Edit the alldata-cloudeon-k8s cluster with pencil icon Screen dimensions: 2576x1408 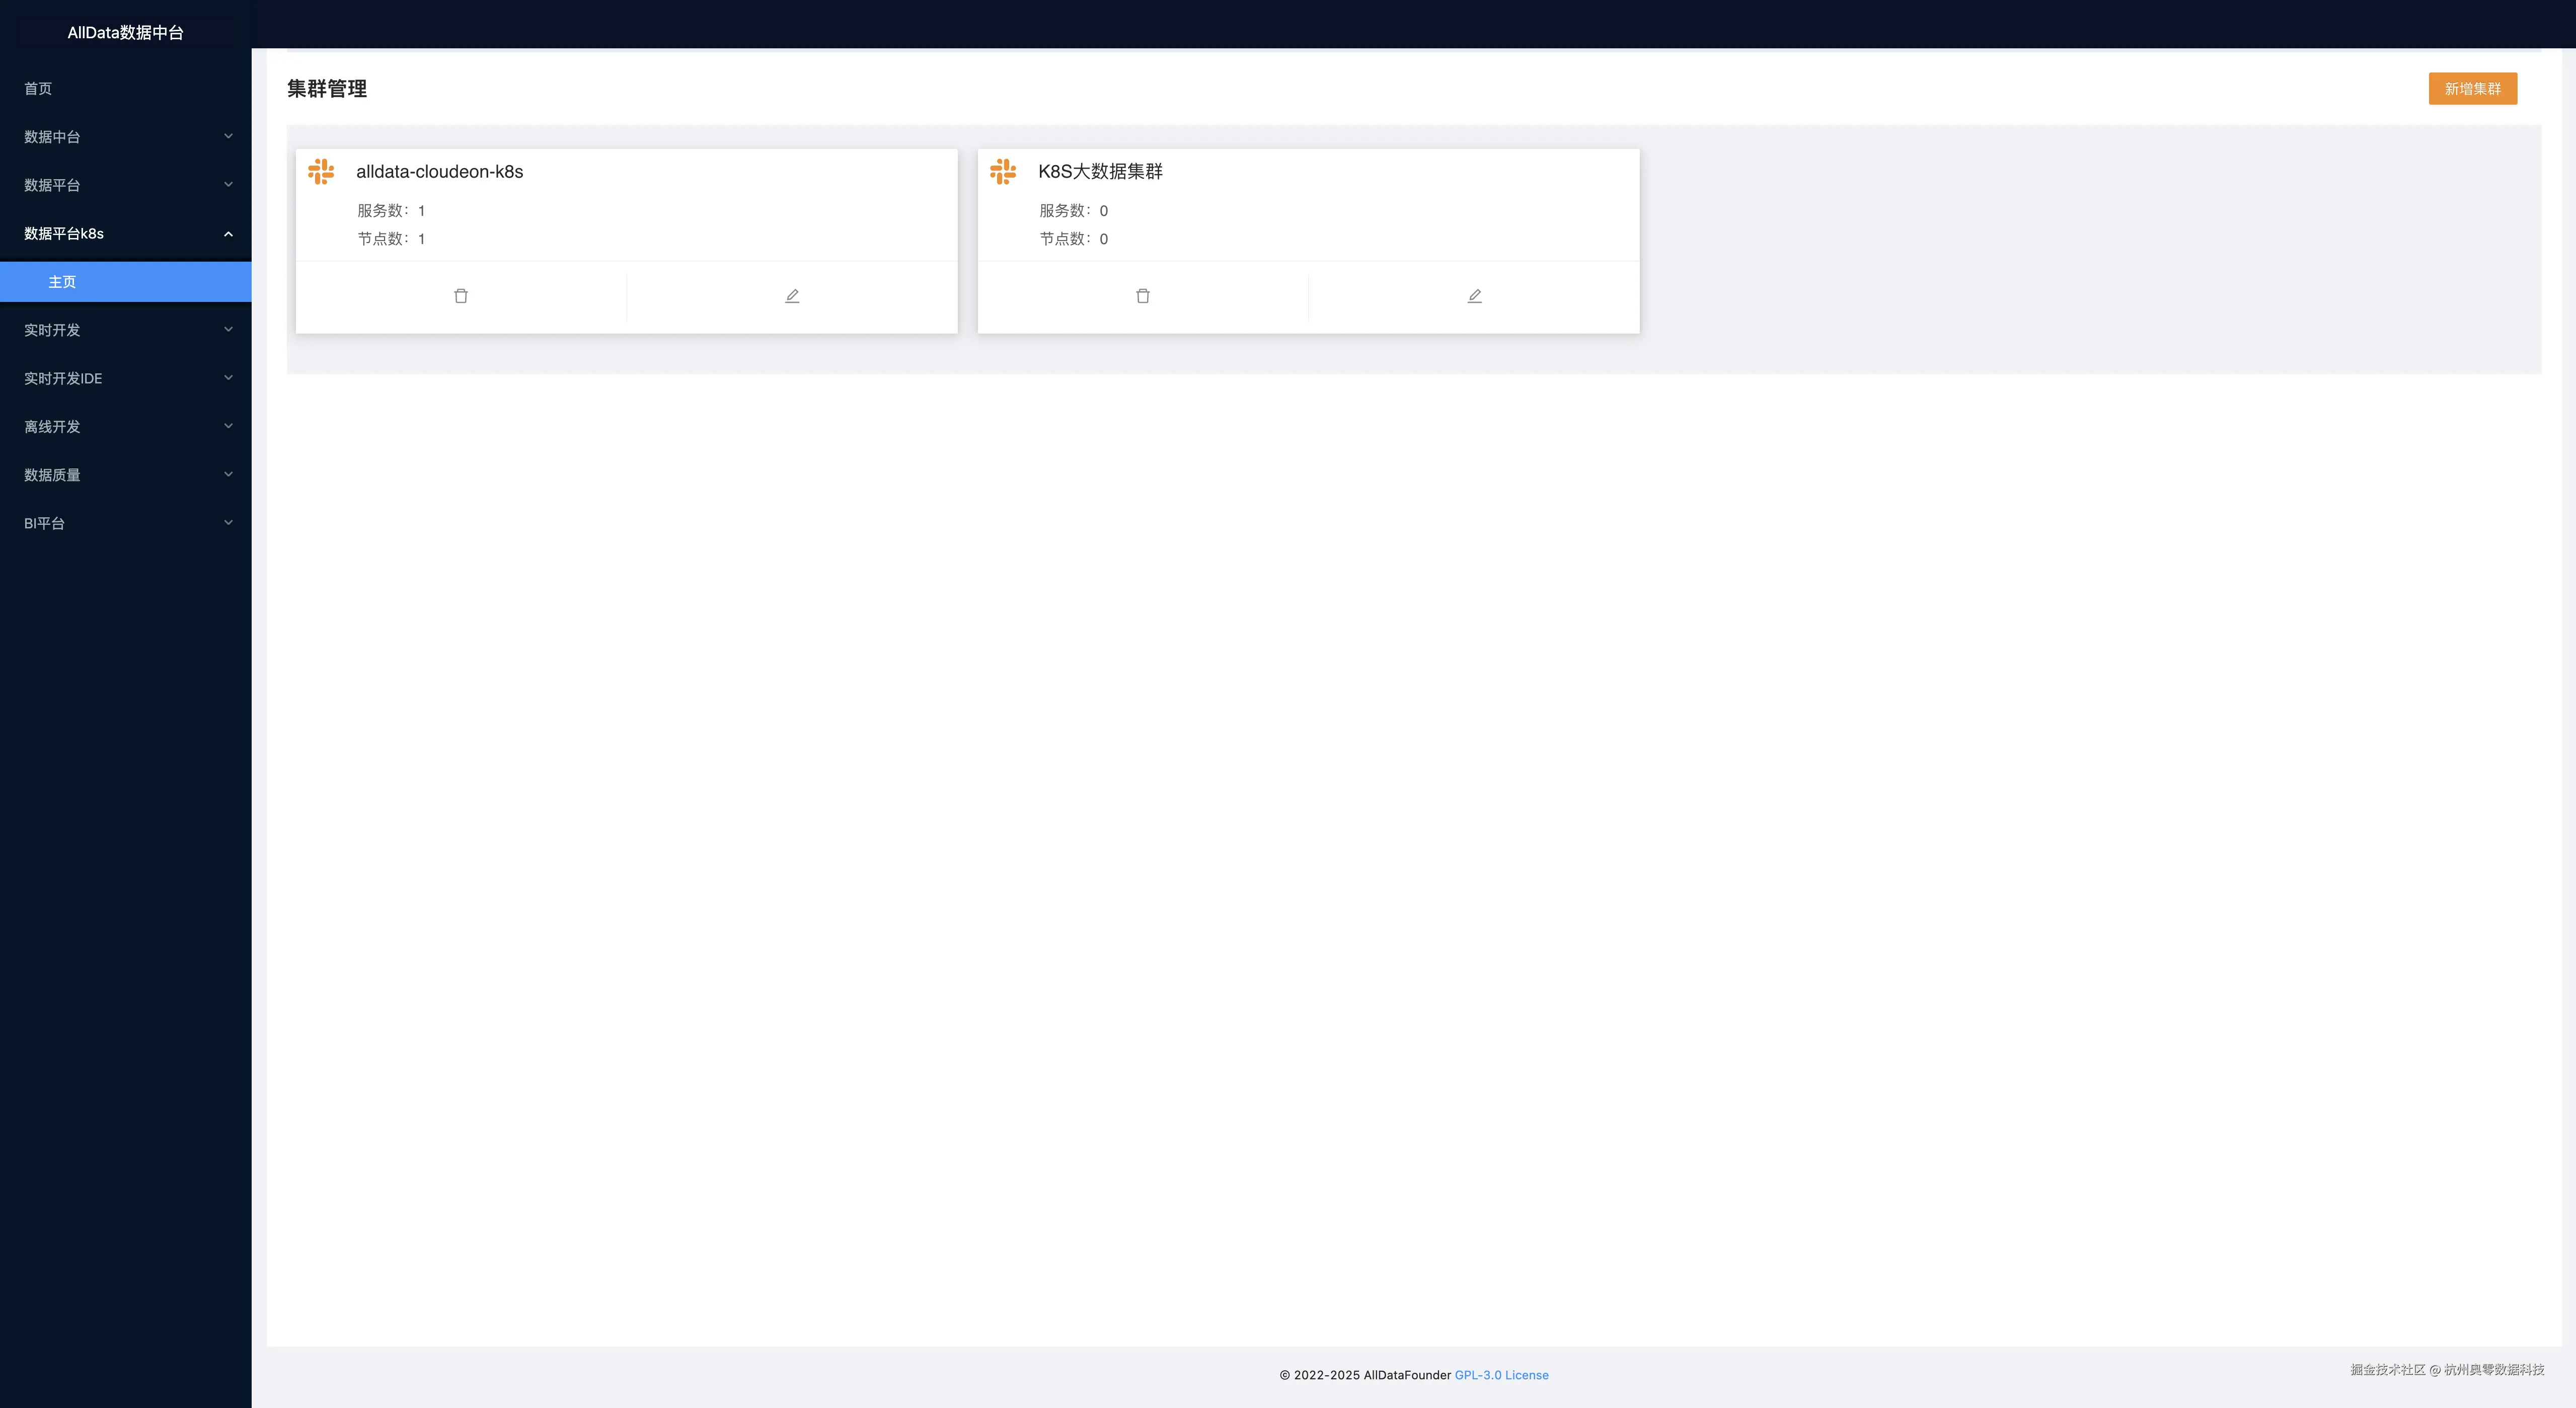pos(792,296)
